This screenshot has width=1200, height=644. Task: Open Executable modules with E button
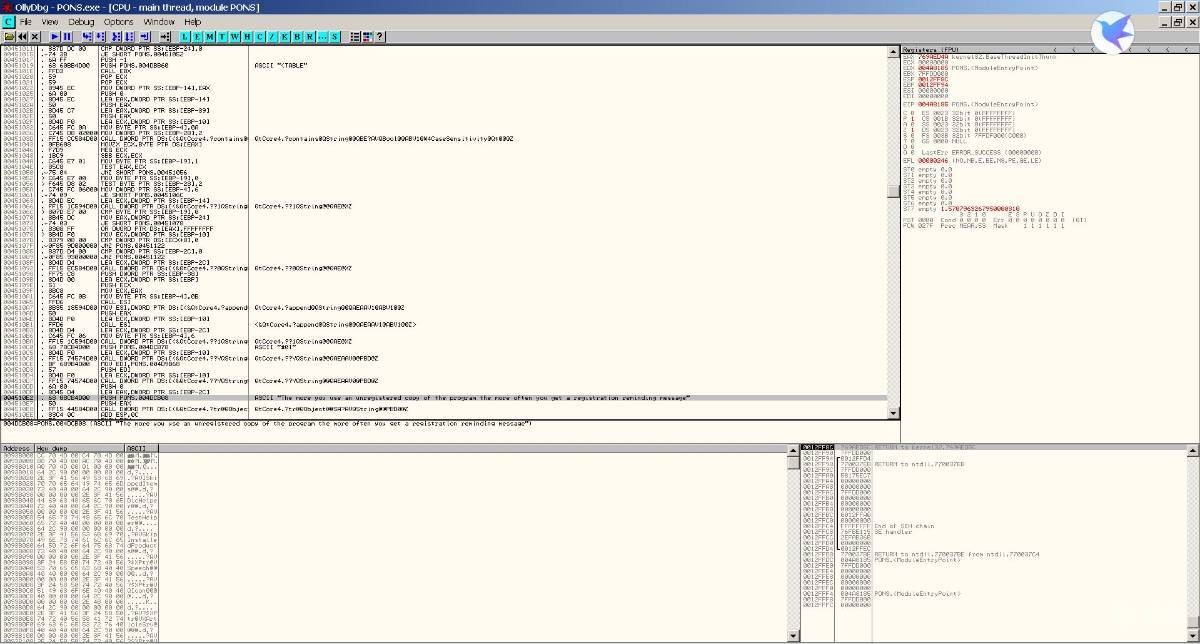pyautogui.click(x=199, y=36)
